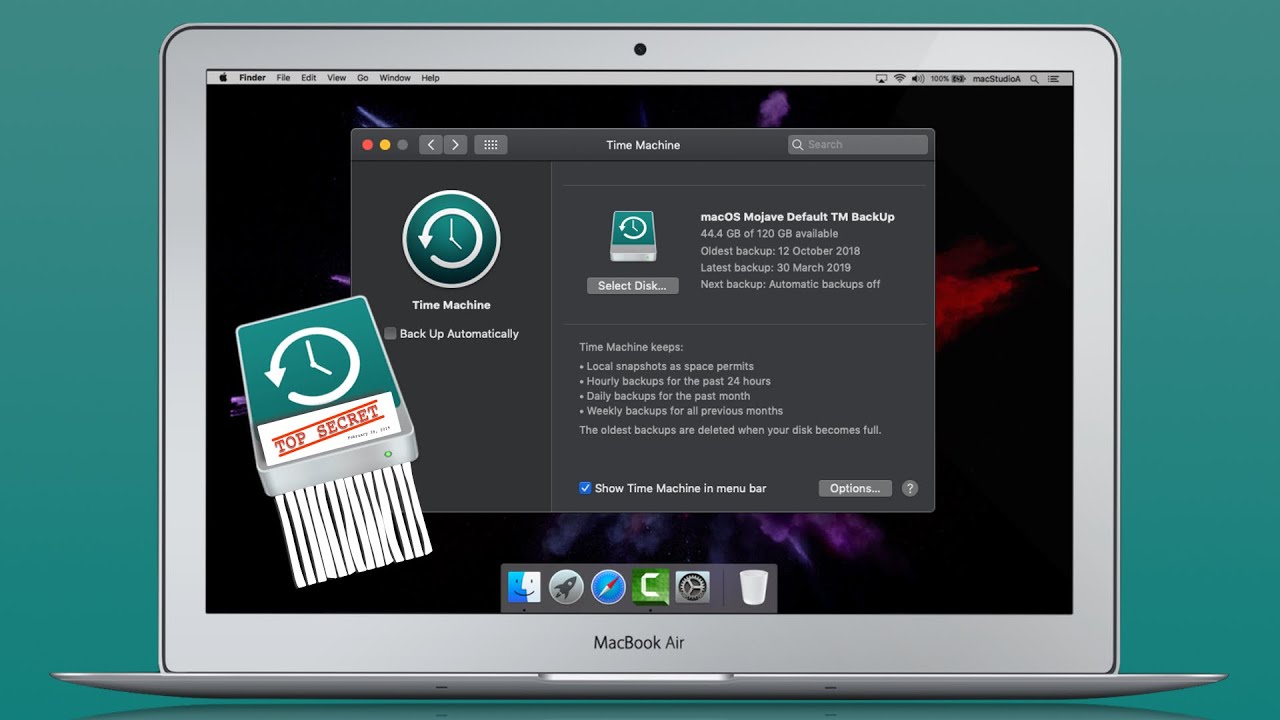
Task: Click the large Time Machine clock icon
Action: coord(451,240)
